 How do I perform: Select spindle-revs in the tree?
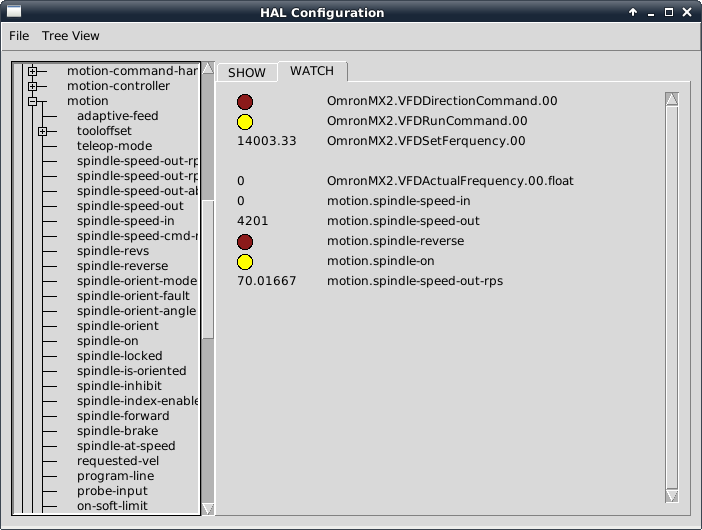tap(113, 251)
